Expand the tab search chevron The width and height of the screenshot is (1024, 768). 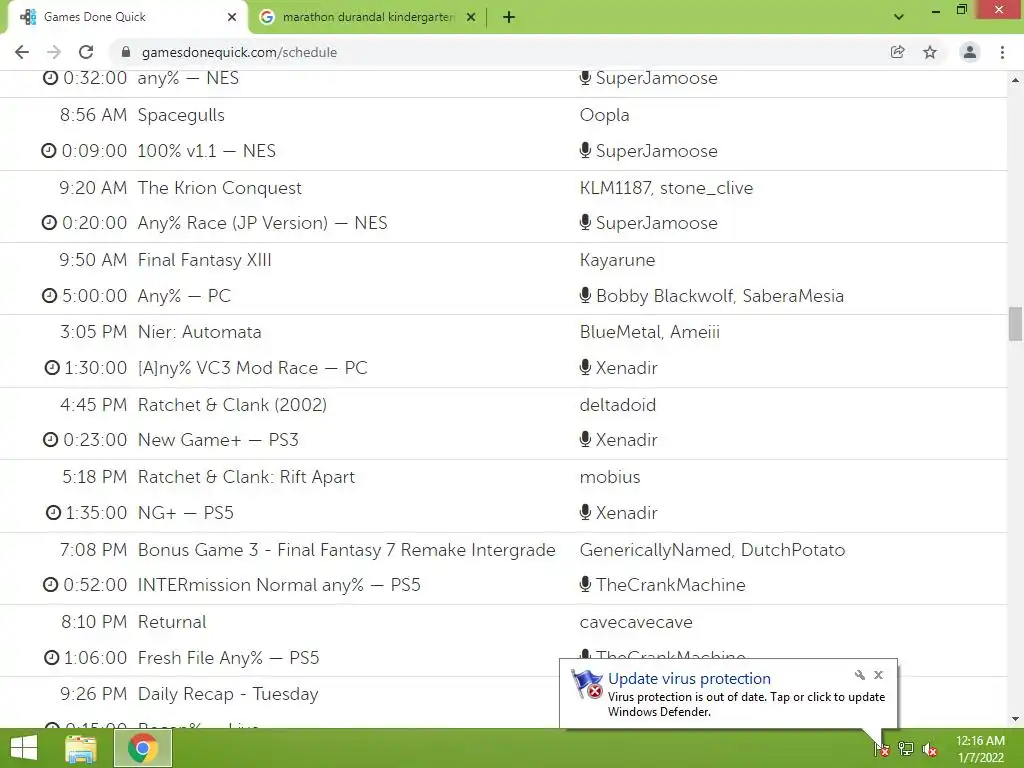pyautogui.click(x=899, y=18)
